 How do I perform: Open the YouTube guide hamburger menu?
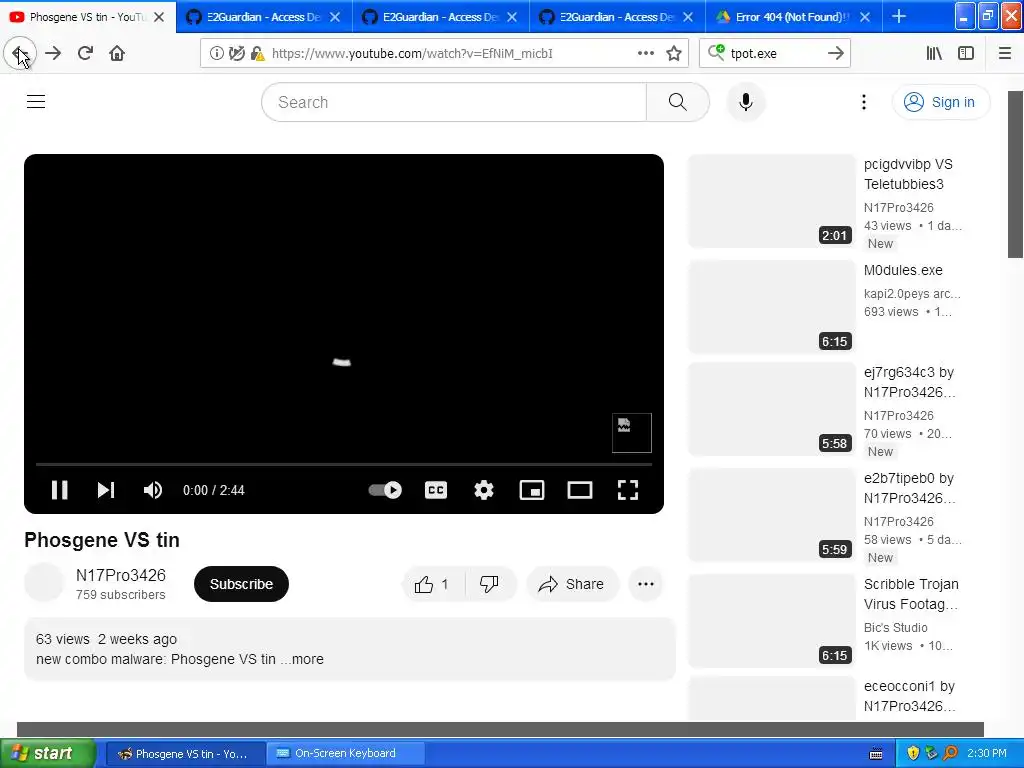tap(36, 102)
